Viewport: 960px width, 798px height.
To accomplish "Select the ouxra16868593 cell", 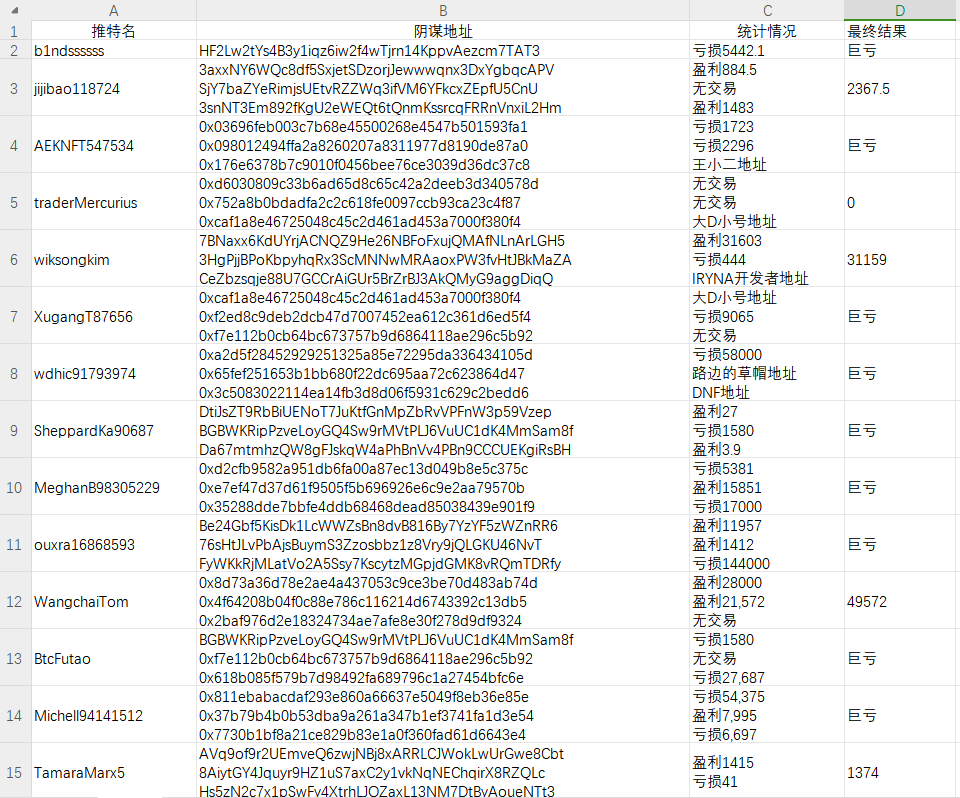I will (113, 544).
